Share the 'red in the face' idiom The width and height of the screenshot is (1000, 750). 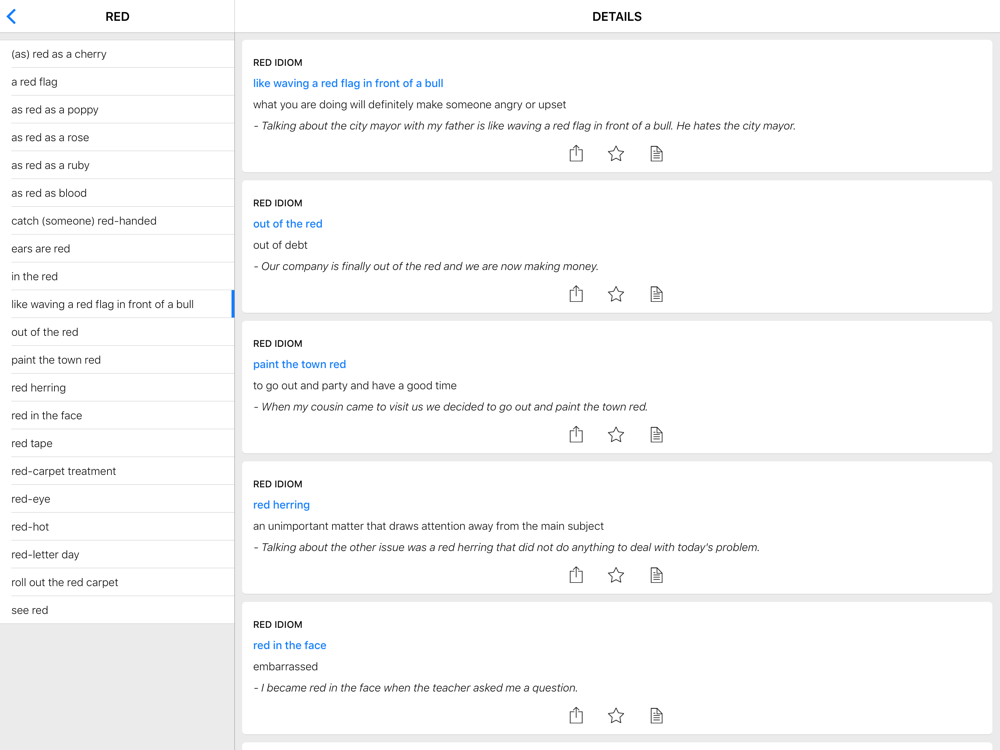(x=576, y=715)
